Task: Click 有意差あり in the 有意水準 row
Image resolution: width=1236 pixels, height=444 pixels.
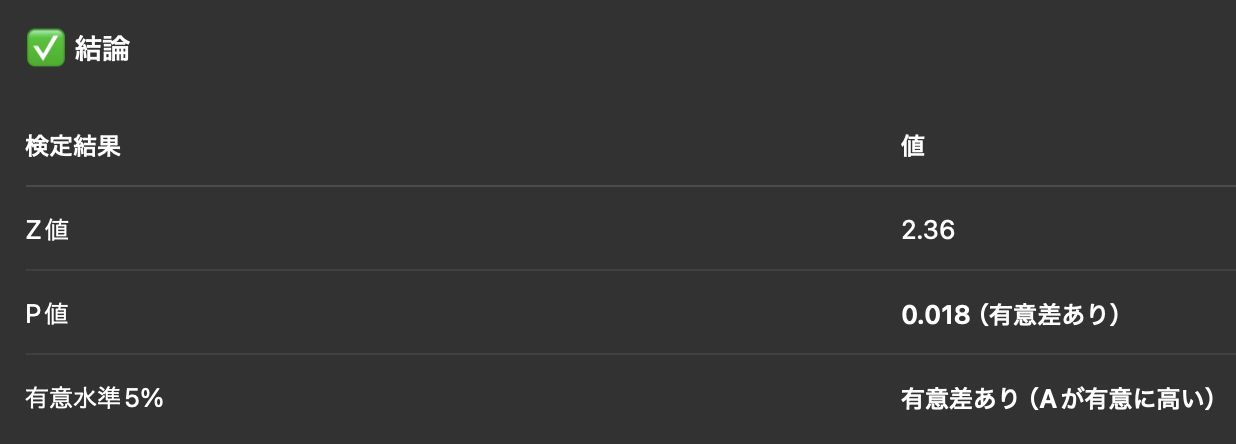Action: 954,399
